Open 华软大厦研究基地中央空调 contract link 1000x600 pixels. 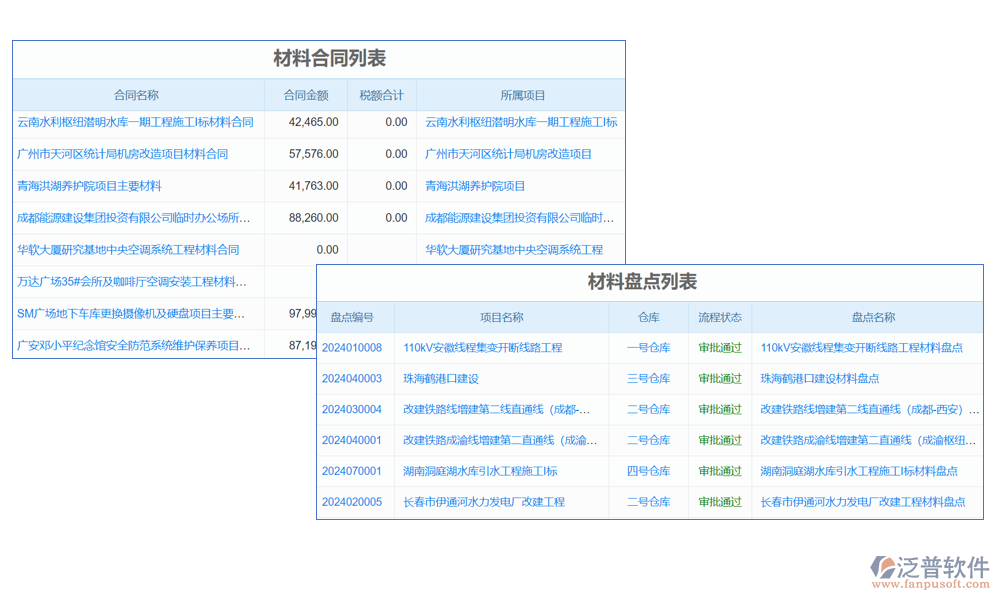[128, 250]
